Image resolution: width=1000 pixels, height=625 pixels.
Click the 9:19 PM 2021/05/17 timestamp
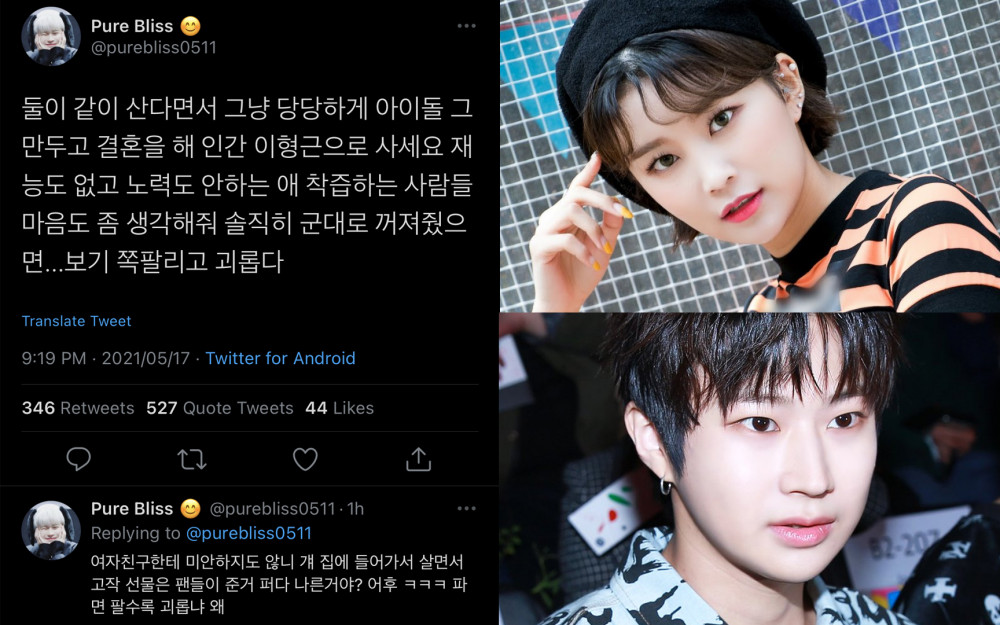(x=106, y=358)
